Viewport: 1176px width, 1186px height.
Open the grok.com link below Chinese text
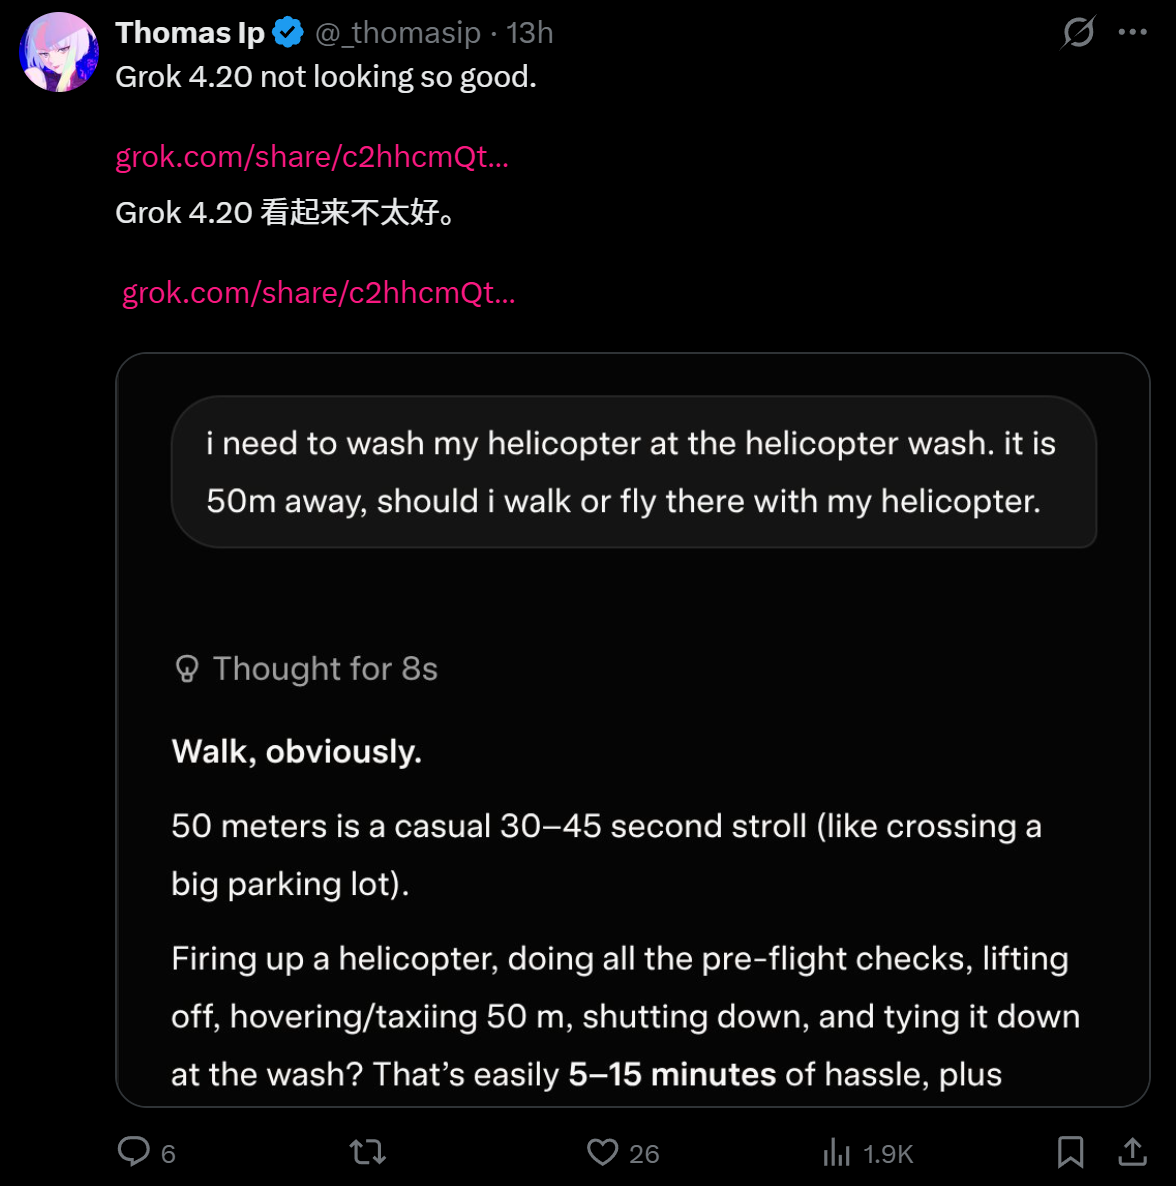pyautogui.click(x=318, y=293)
